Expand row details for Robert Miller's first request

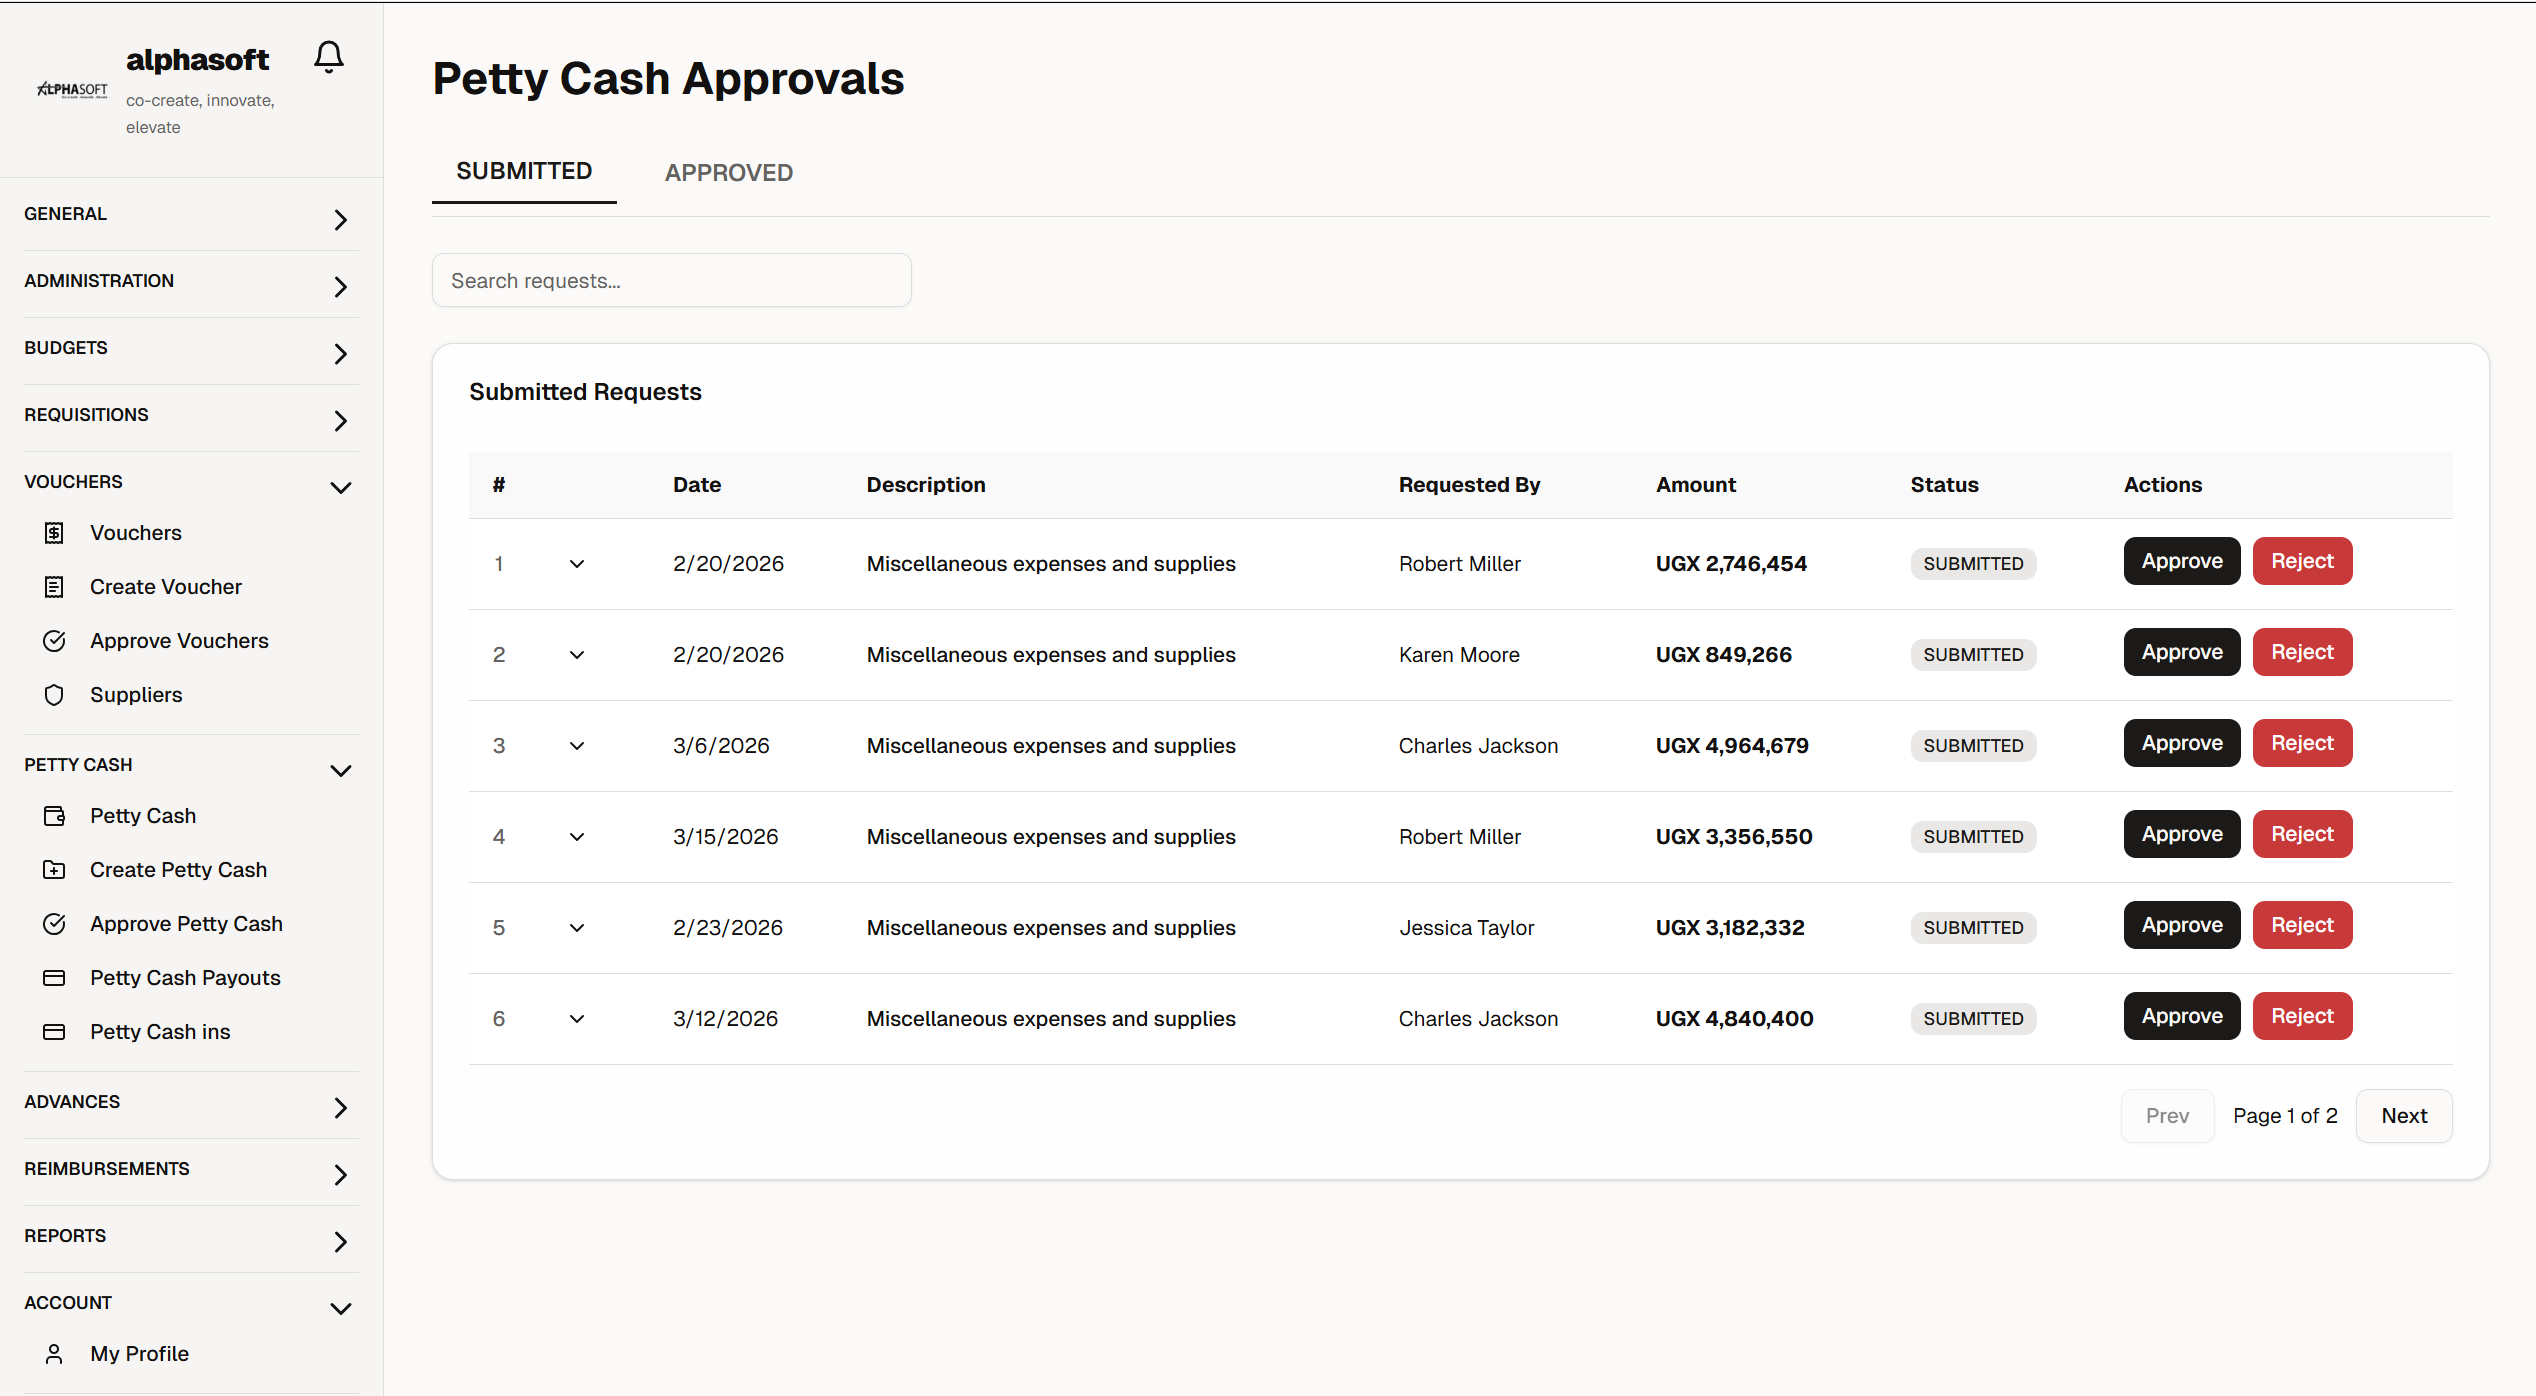(576, 563)
